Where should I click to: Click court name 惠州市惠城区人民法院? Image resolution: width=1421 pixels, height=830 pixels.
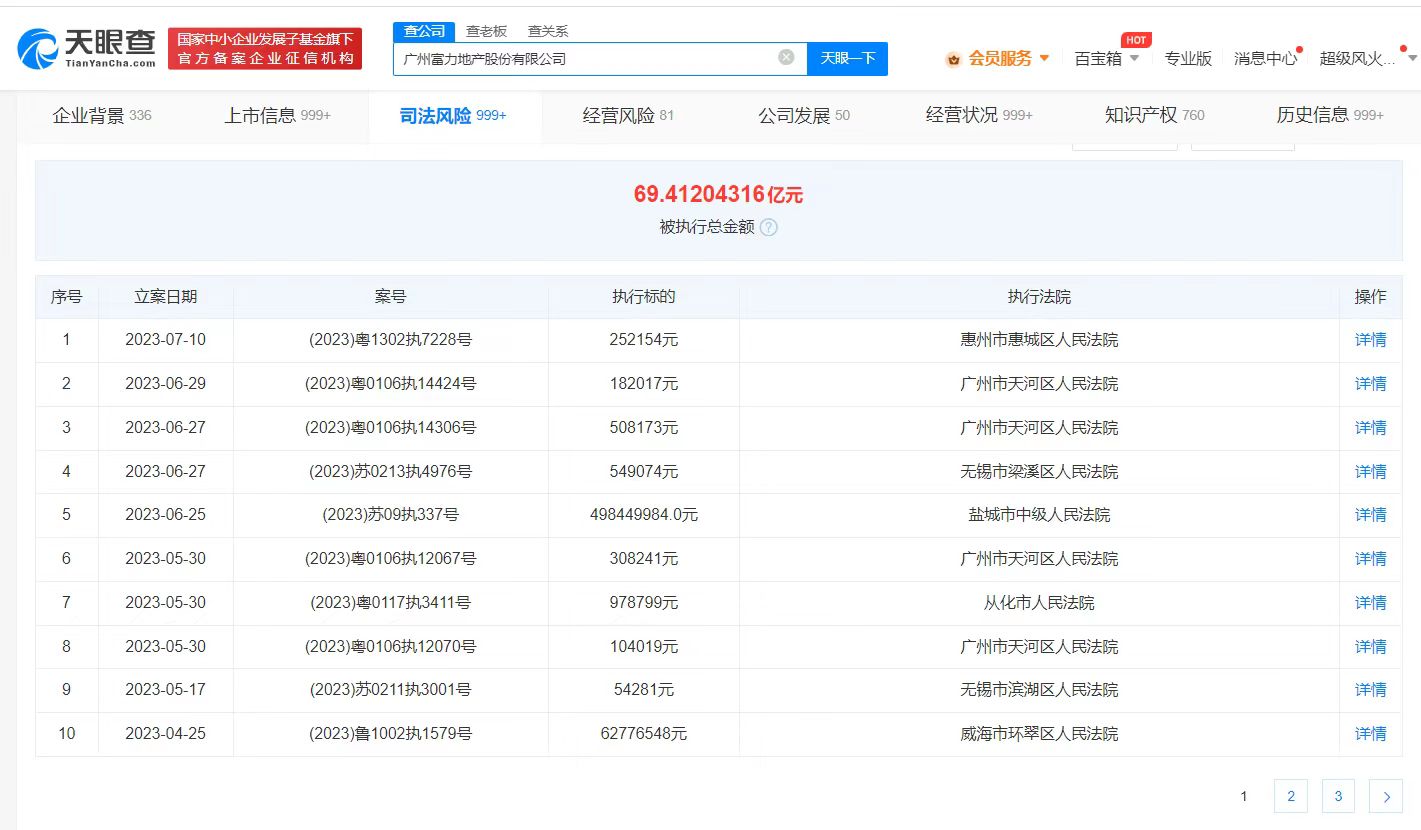(x=1039, y=340)
